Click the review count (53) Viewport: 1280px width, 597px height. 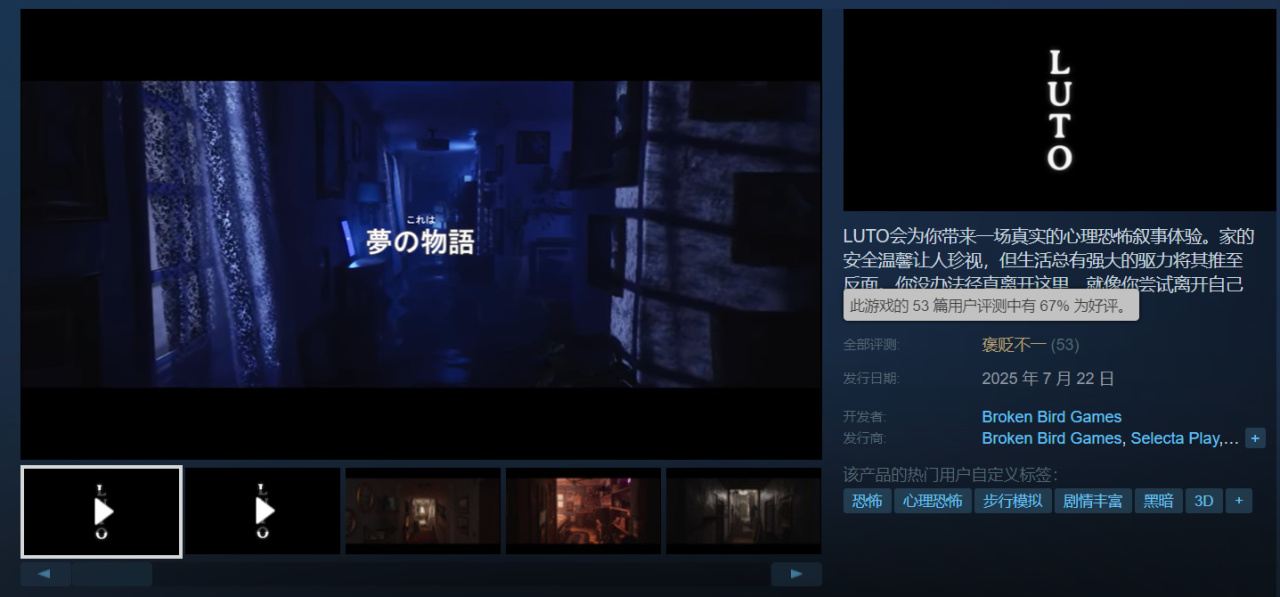(x=1065, y=345)
